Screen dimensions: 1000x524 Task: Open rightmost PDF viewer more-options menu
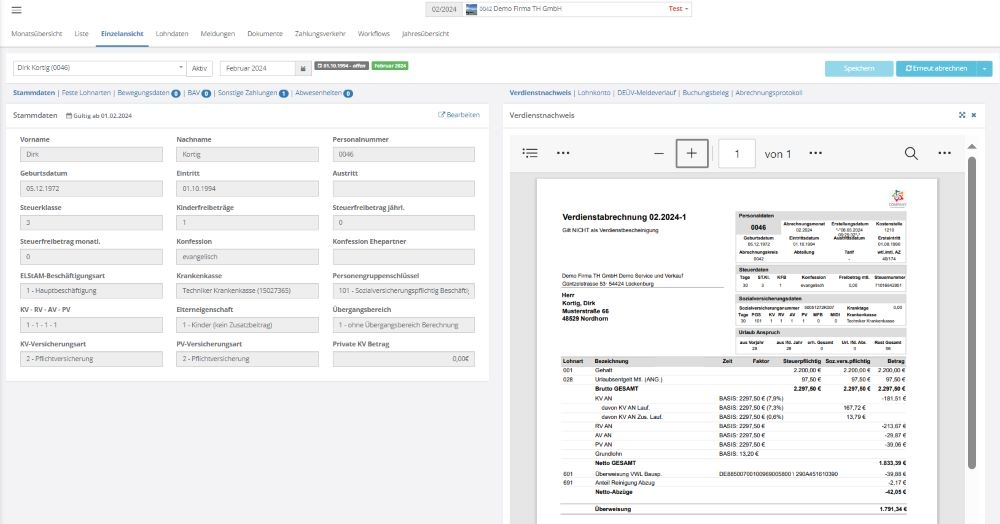tap(944, 153)
